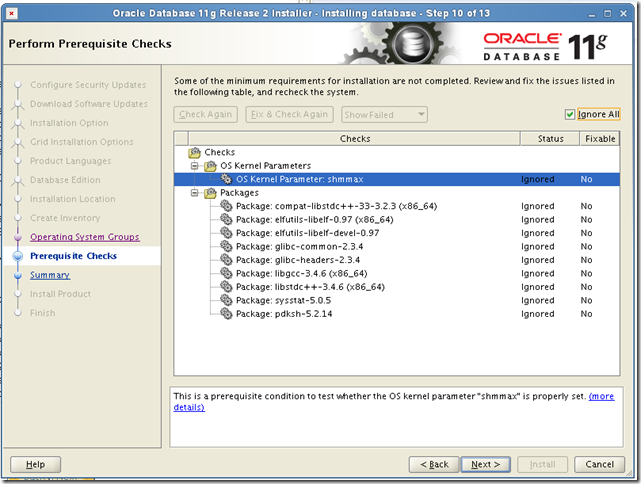Click Fixable No value for shmmax

586,179
